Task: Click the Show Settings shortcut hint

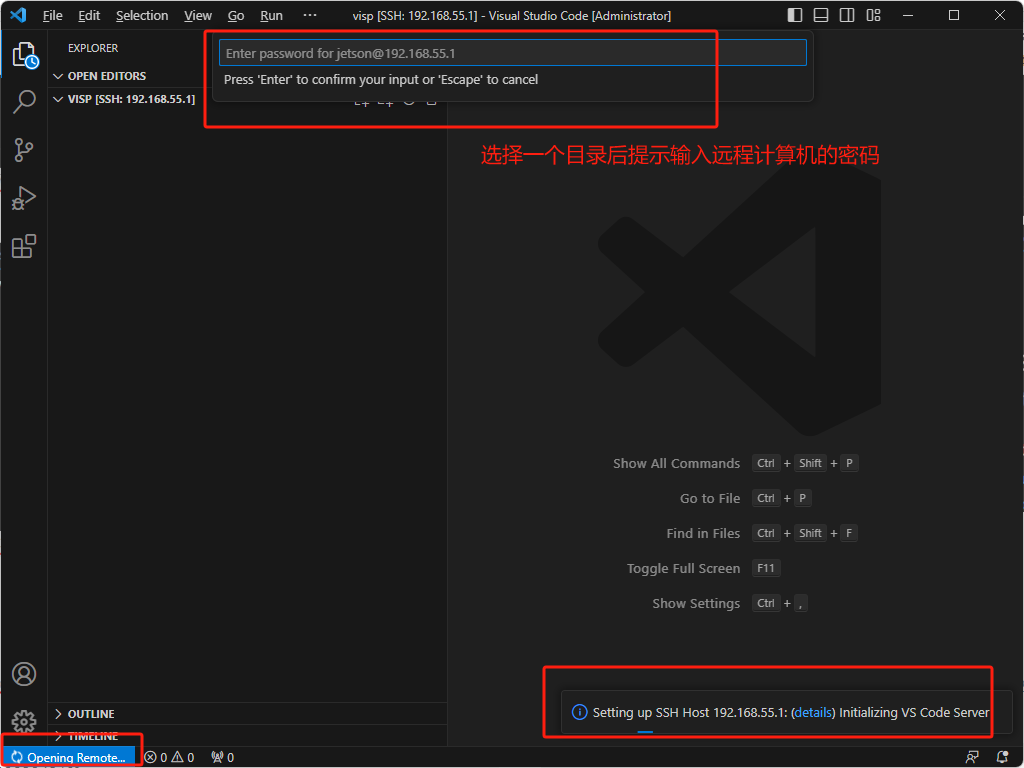Action: [730, 603]
